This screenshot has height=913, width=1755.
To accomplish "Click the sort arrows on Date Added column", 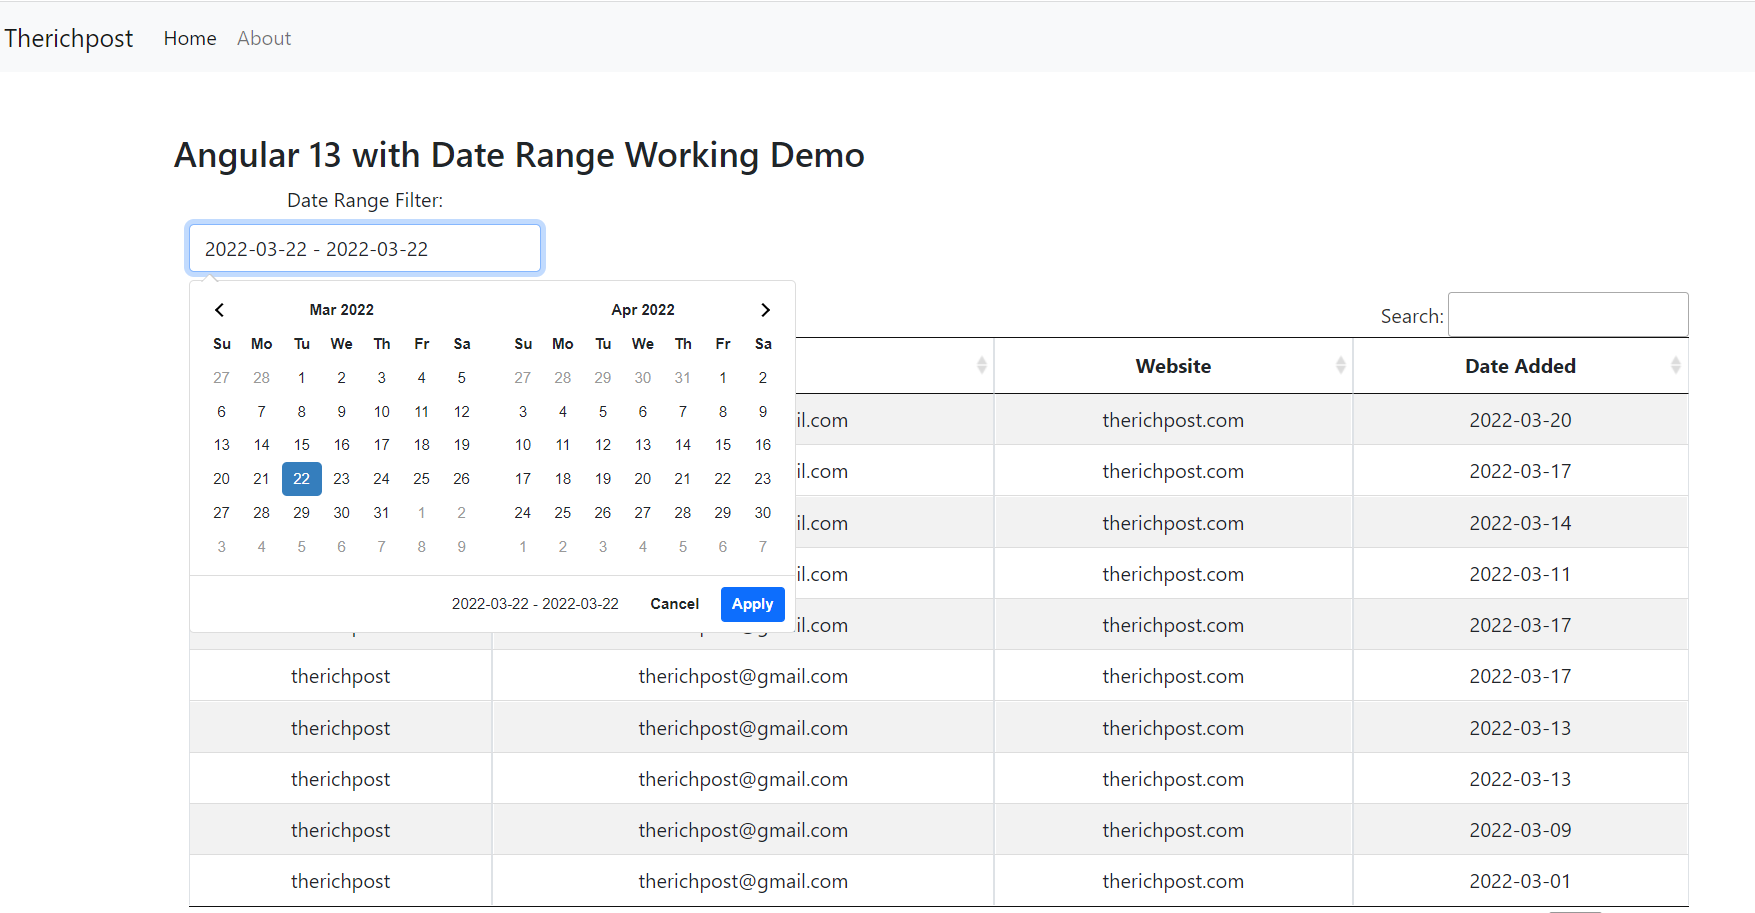I will (1676, 366).
